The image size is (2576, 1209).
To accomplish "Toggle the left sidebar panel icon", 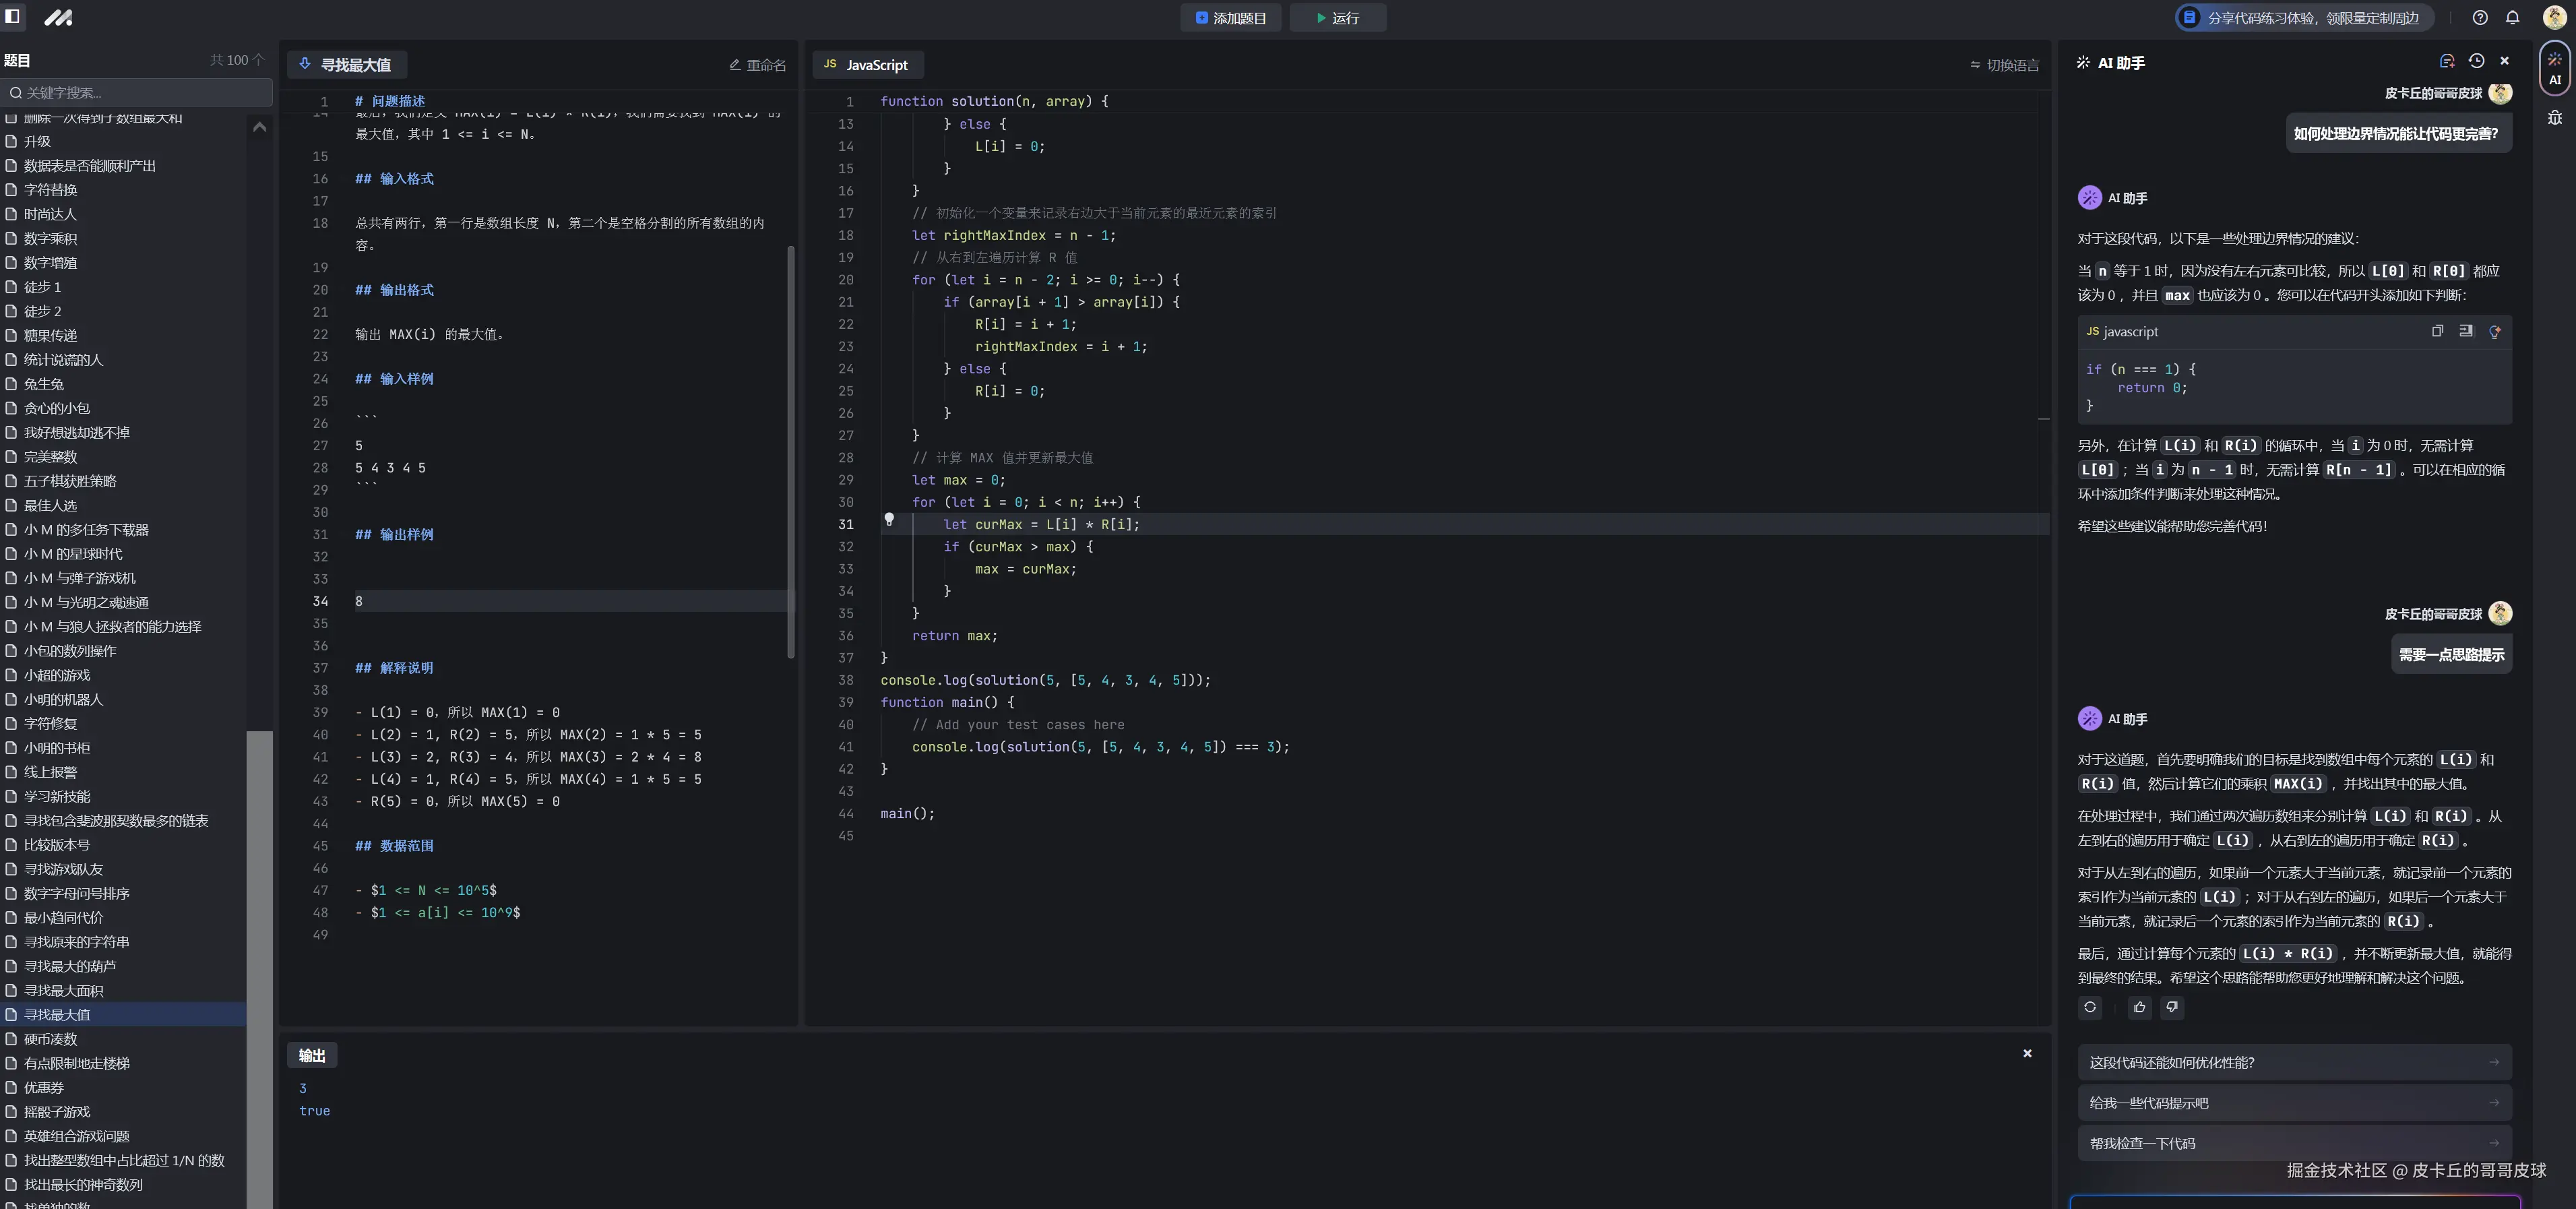I will [13, 17].
